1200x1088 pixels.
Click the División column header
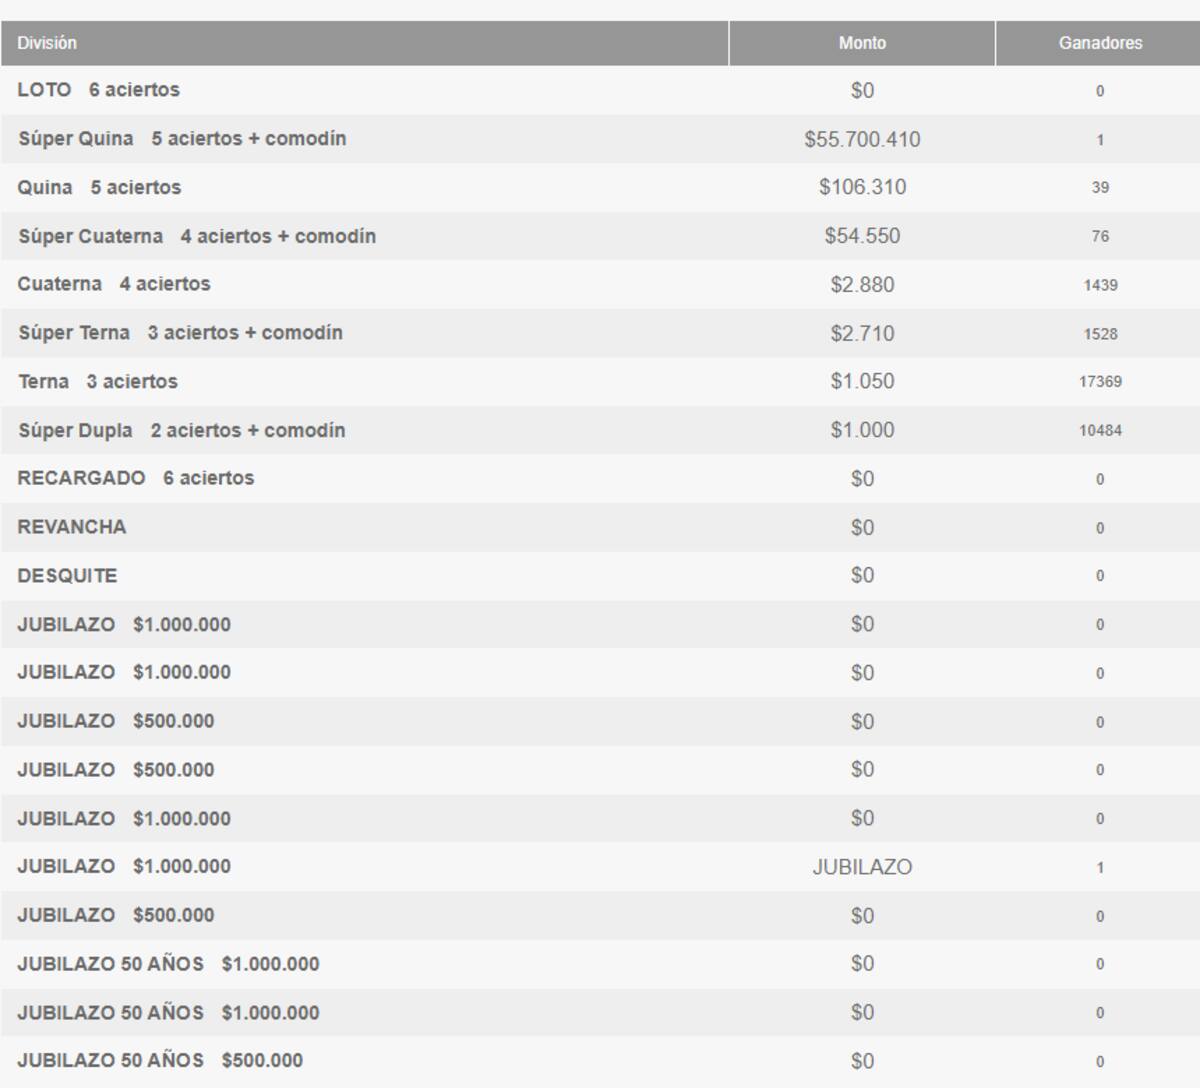[x=364, y=43]
